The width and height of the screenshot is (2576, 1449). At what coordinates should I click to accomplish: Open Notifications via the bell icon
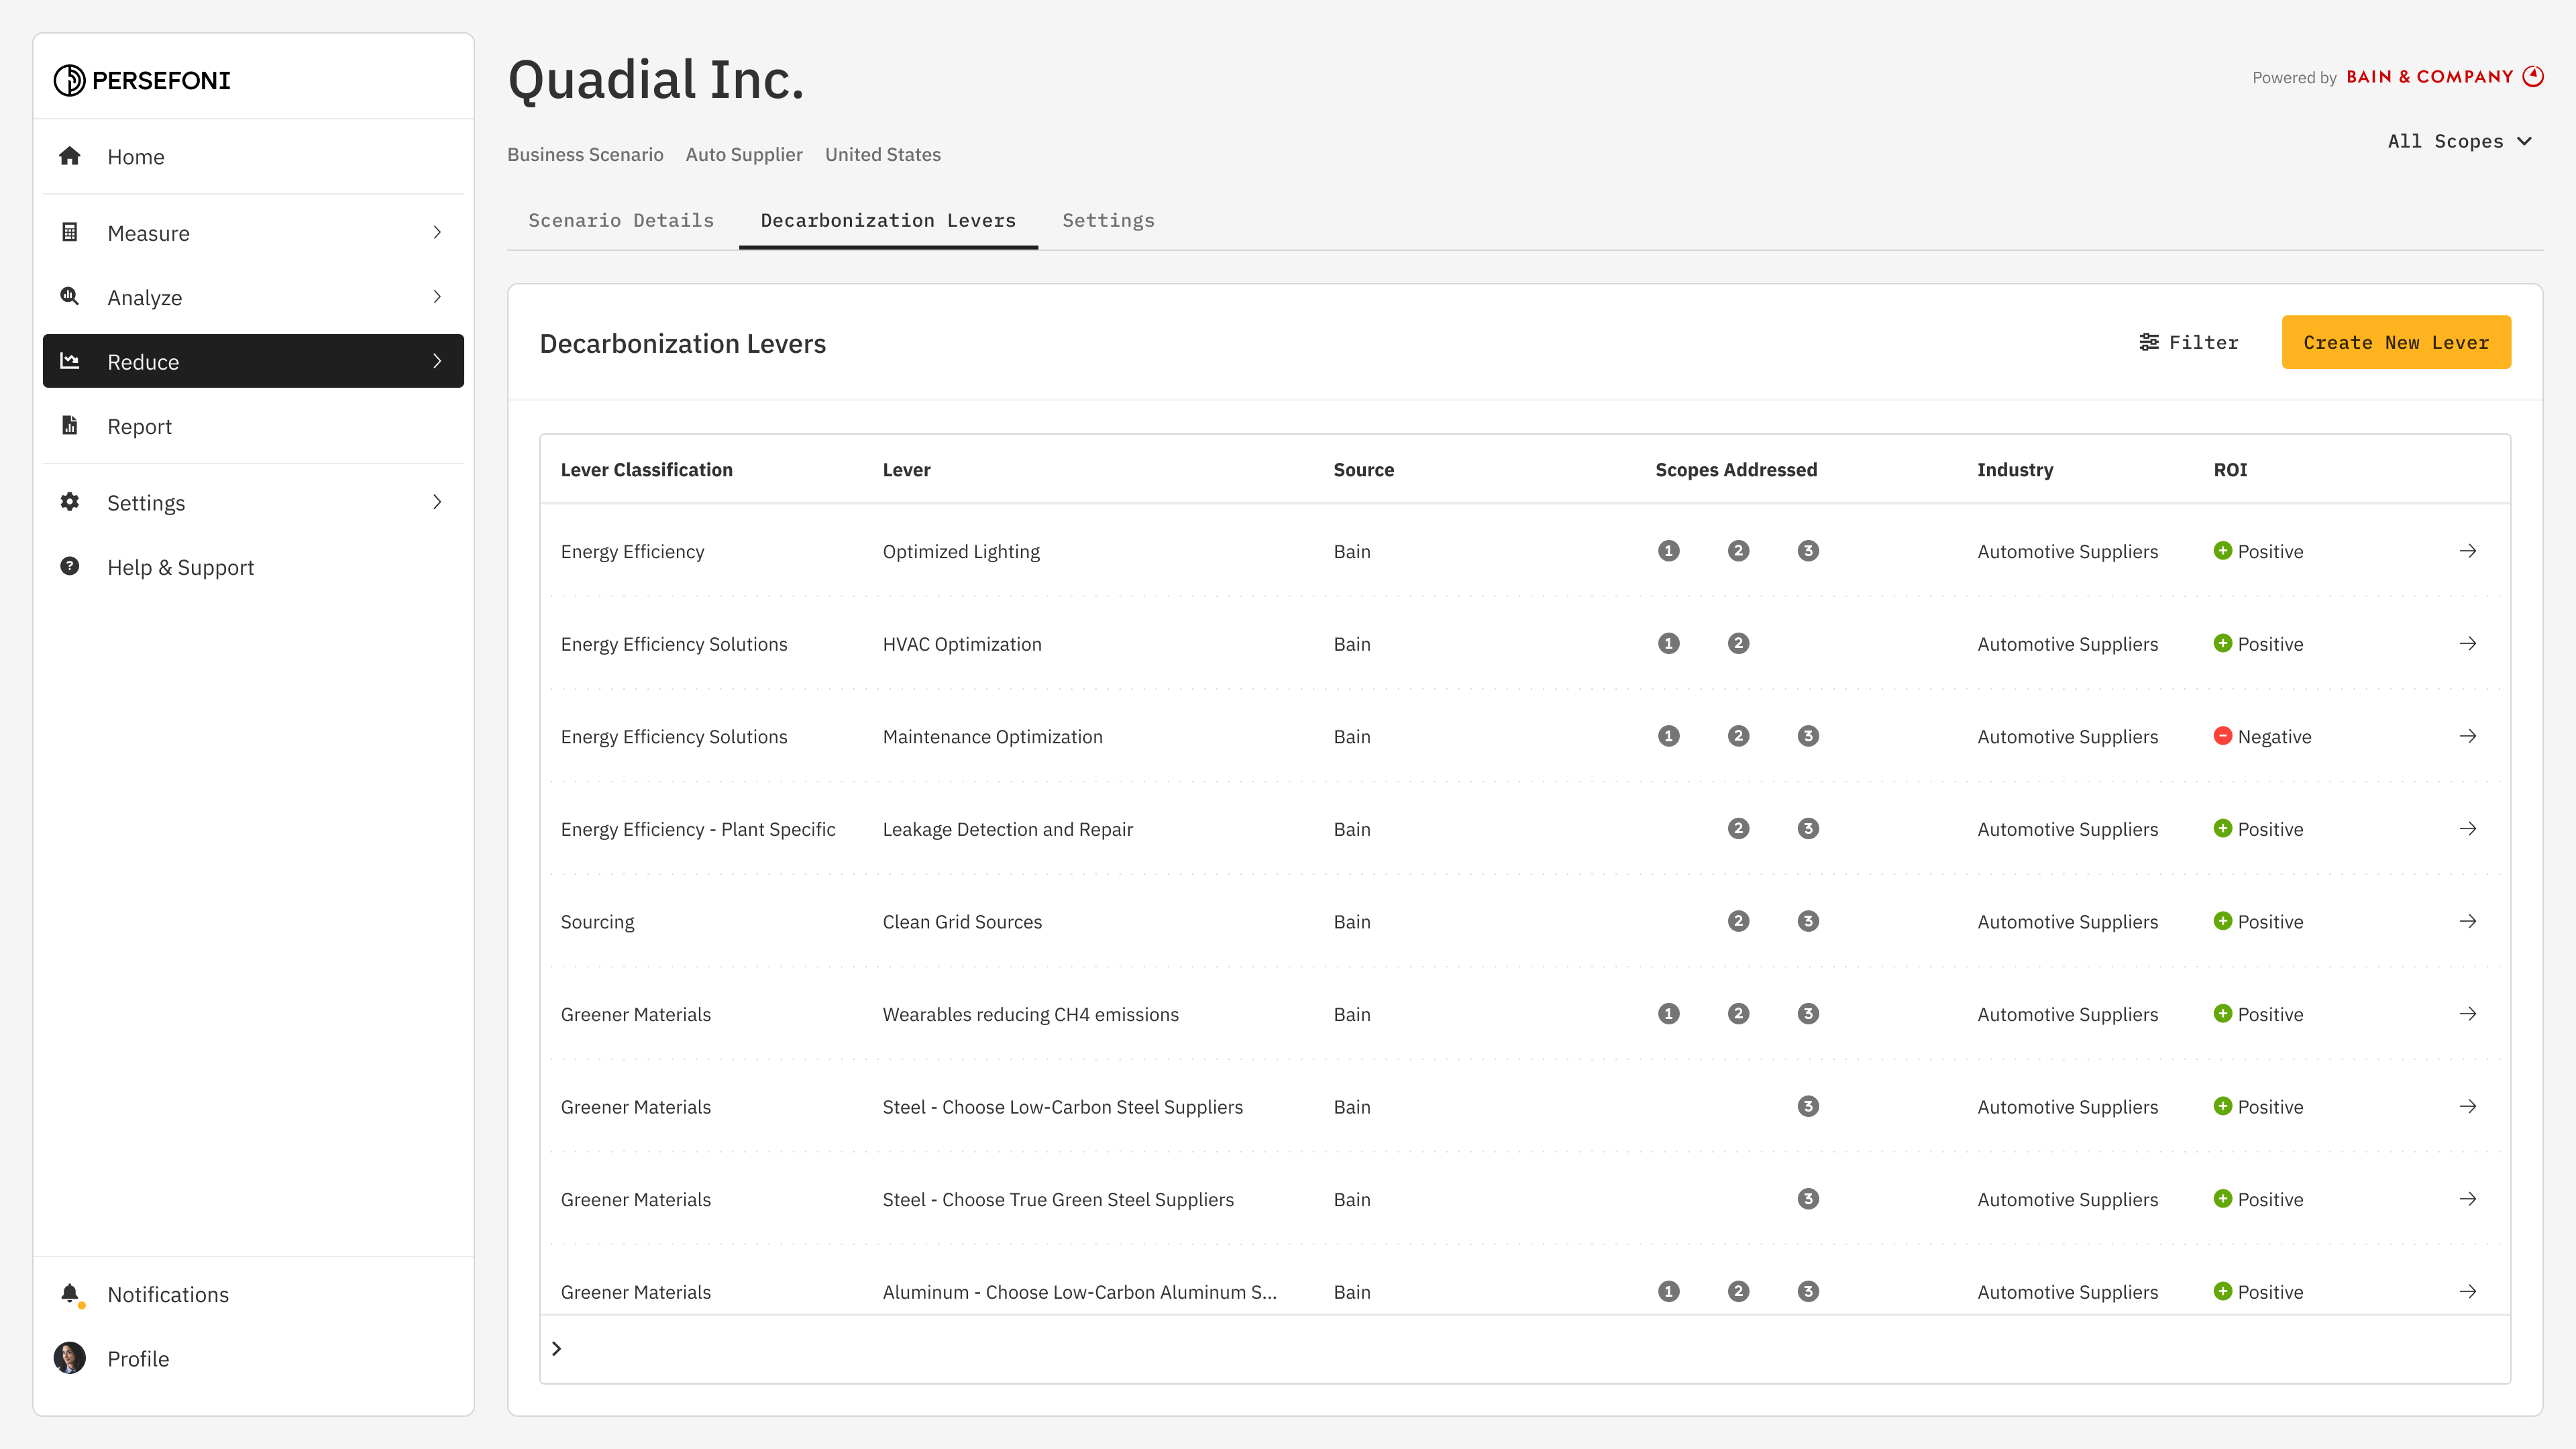coord(70,1293)
